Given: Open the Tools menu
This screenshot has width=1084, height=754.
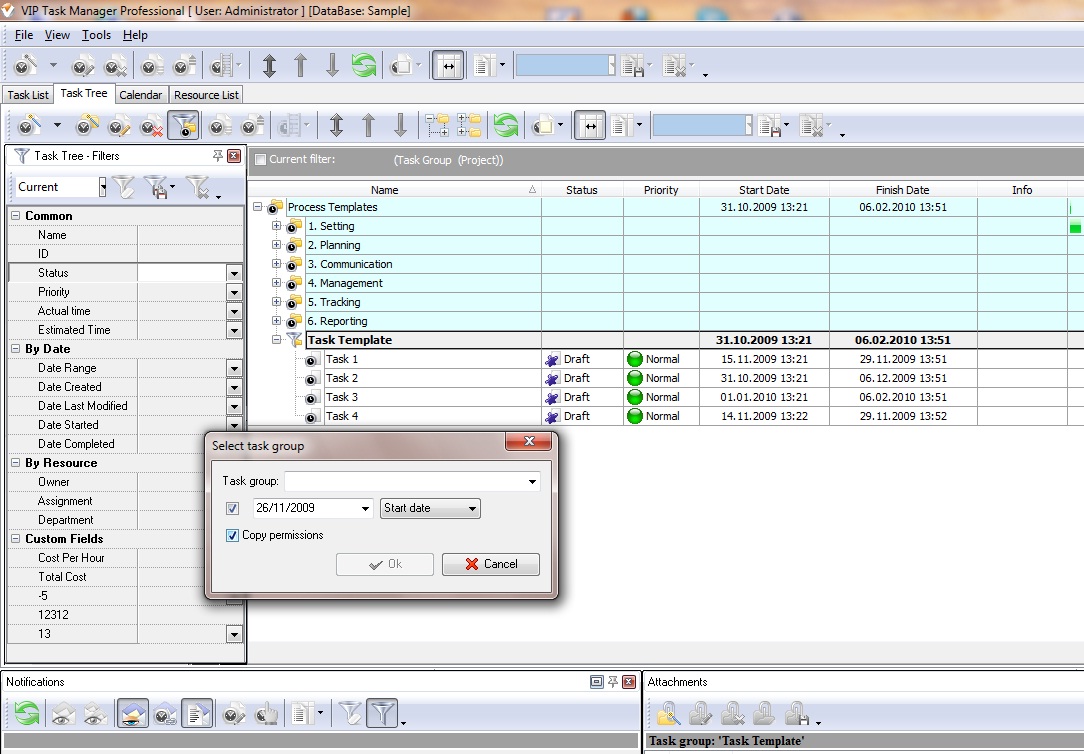Looking at the screenshot, I should click(96, 35).
